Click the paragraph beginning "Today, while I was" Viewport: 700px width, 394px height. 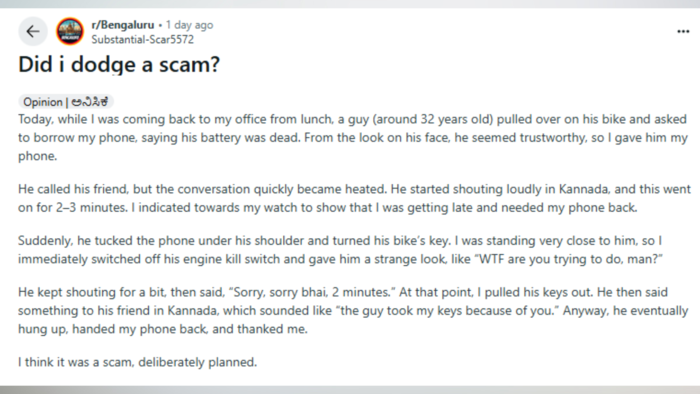(353, 137)
